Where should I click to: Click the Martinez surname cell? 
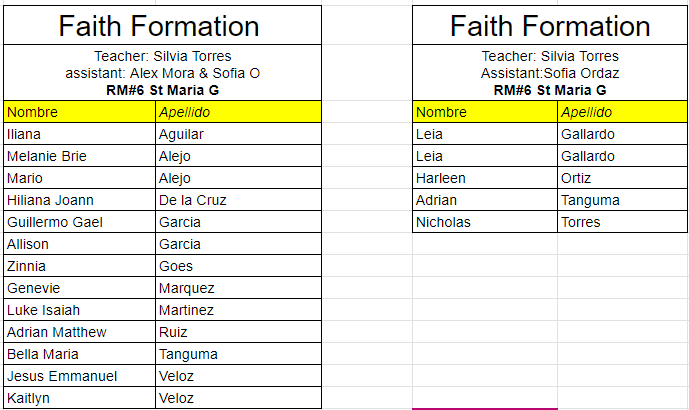click(x=238, y=310)
